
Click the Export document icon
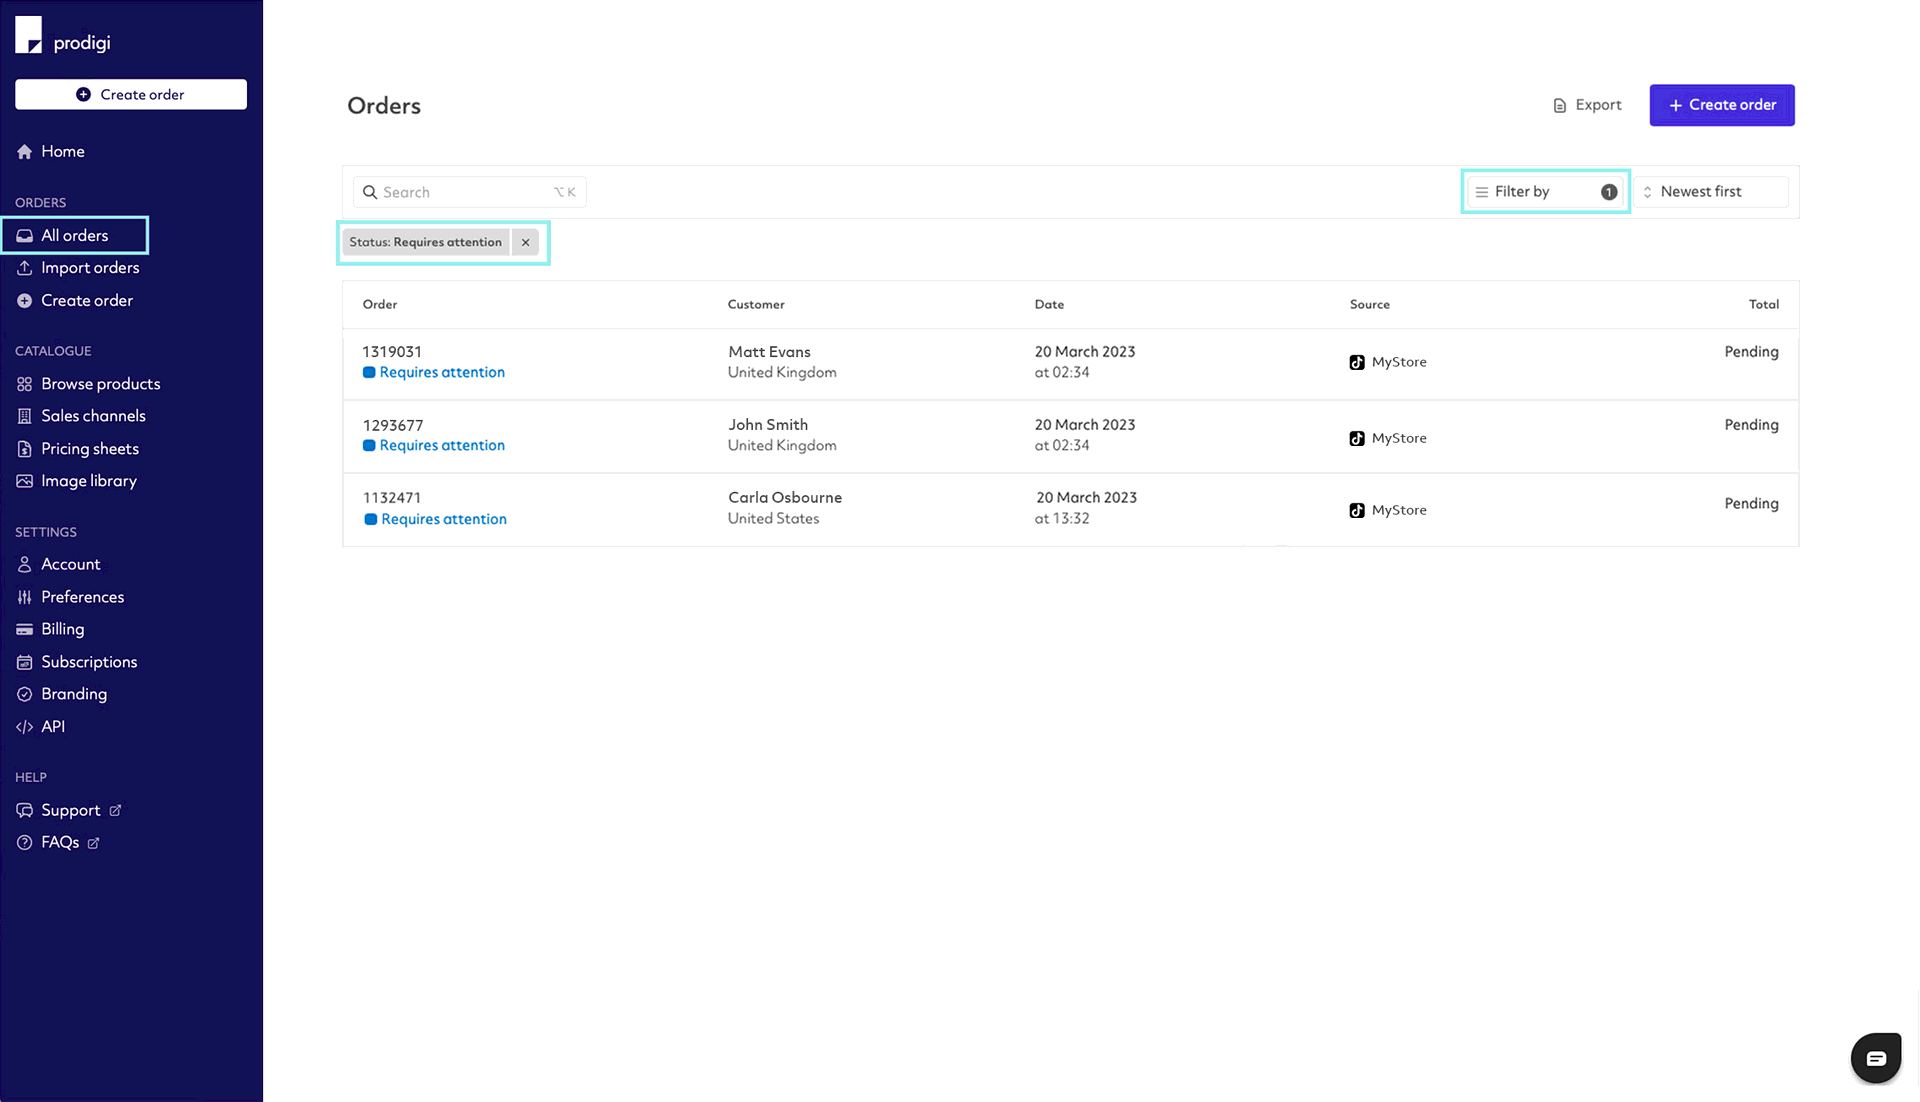pyautogui.click(x=1559, y=106)
